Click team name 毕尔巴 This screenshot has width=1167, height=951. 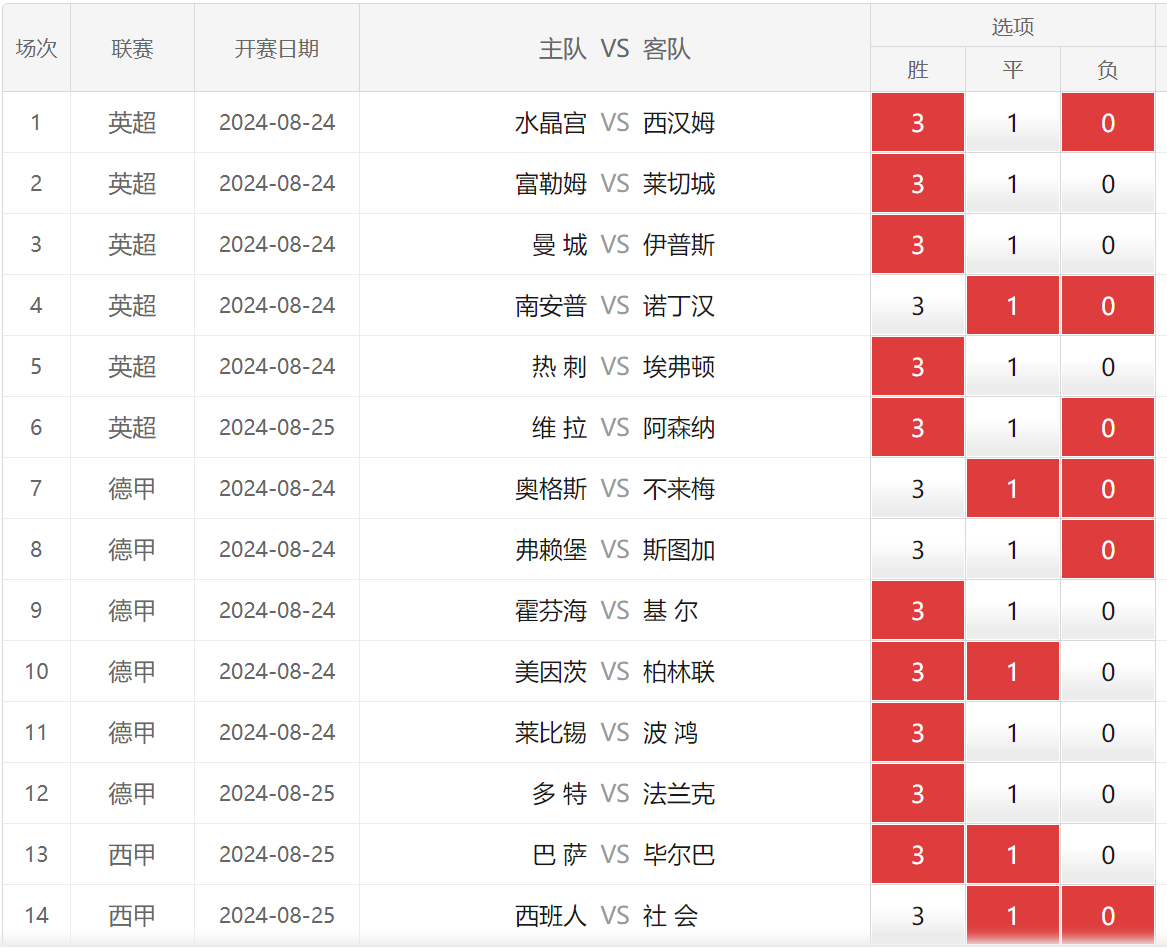click(679, 855)
